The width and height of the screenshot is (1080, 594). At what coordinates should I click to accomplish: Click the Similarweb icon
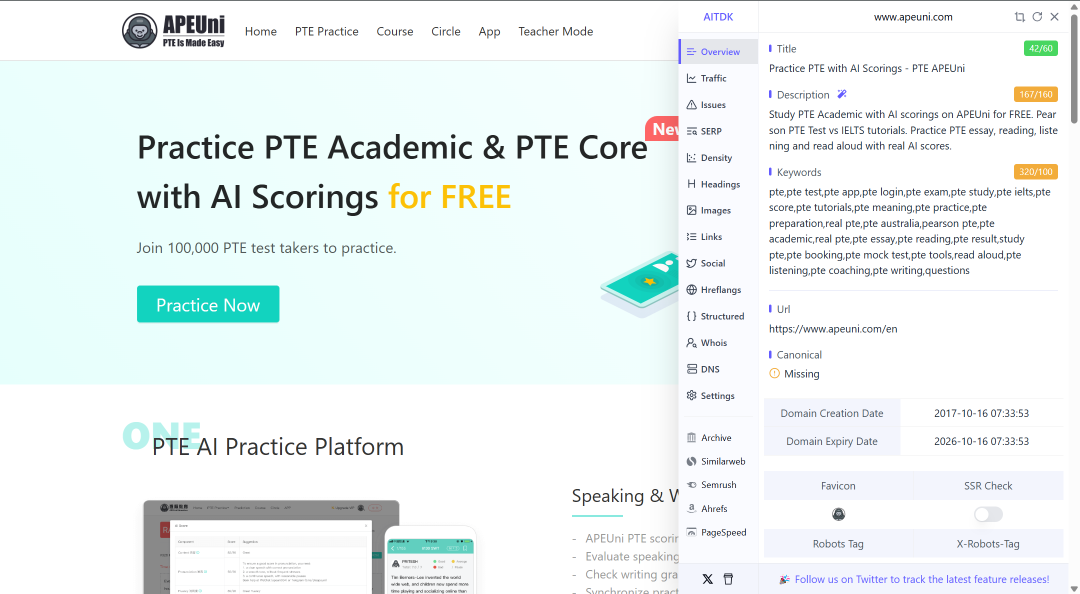click(x=692, y=461)
